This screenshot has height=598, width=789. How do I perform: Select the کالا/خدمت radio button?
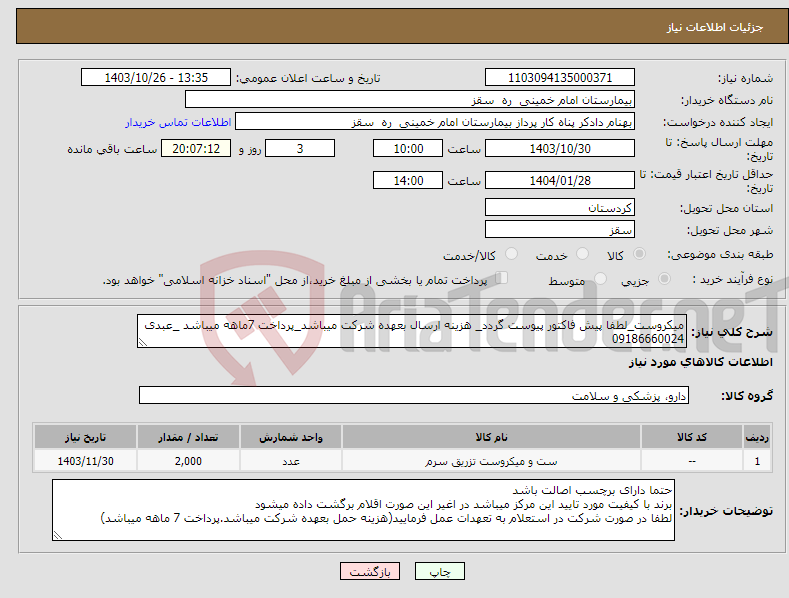(x=511, y=254)
